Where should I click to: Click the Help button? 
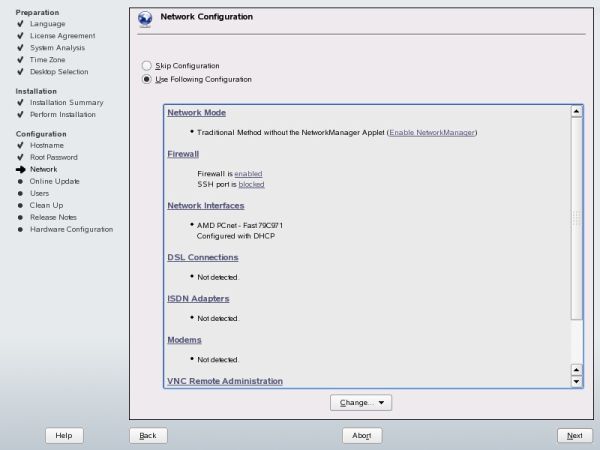click(x=64, y=435)
